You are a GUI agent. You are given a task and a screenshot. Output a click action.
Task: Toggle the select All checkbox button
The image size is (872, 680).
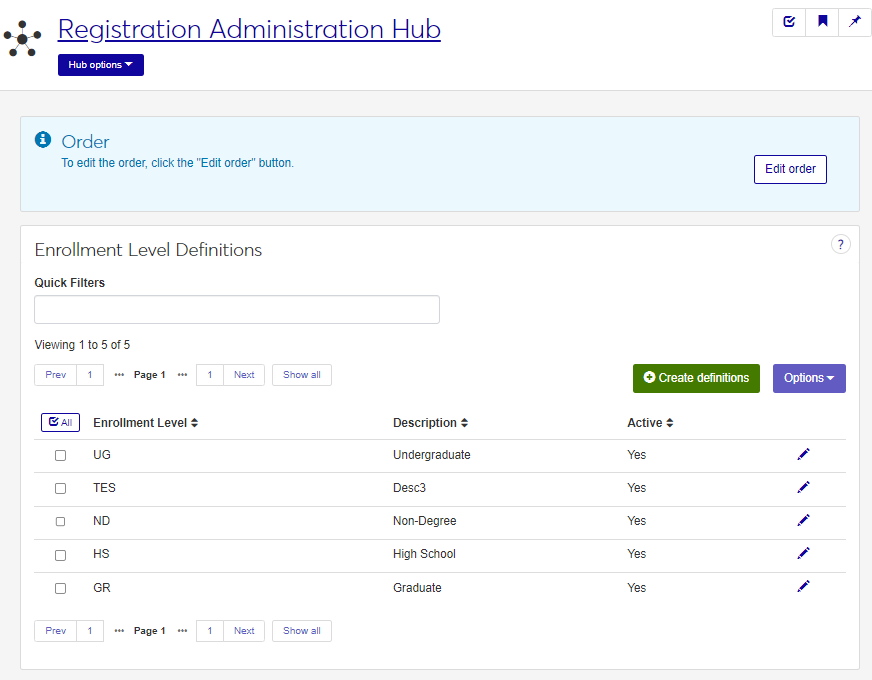coord(60,423)
